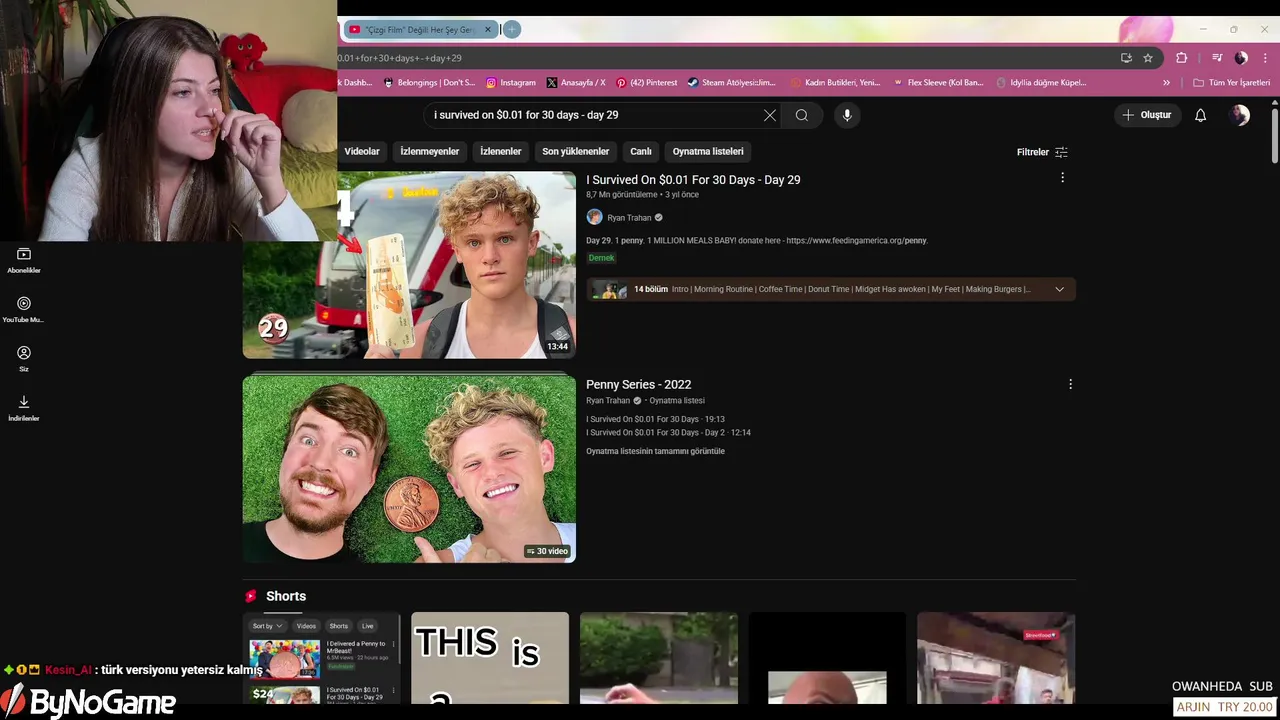
Task: Select the Oynatma listeleri filter chip
Action: (x=708, y=151)
